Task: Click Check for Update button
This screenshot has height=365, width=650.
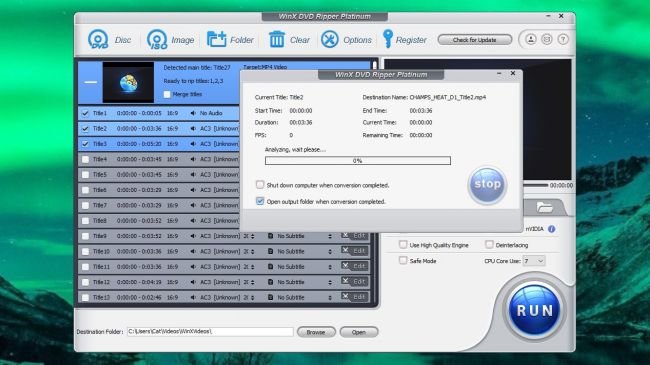Action: point(475,40)
